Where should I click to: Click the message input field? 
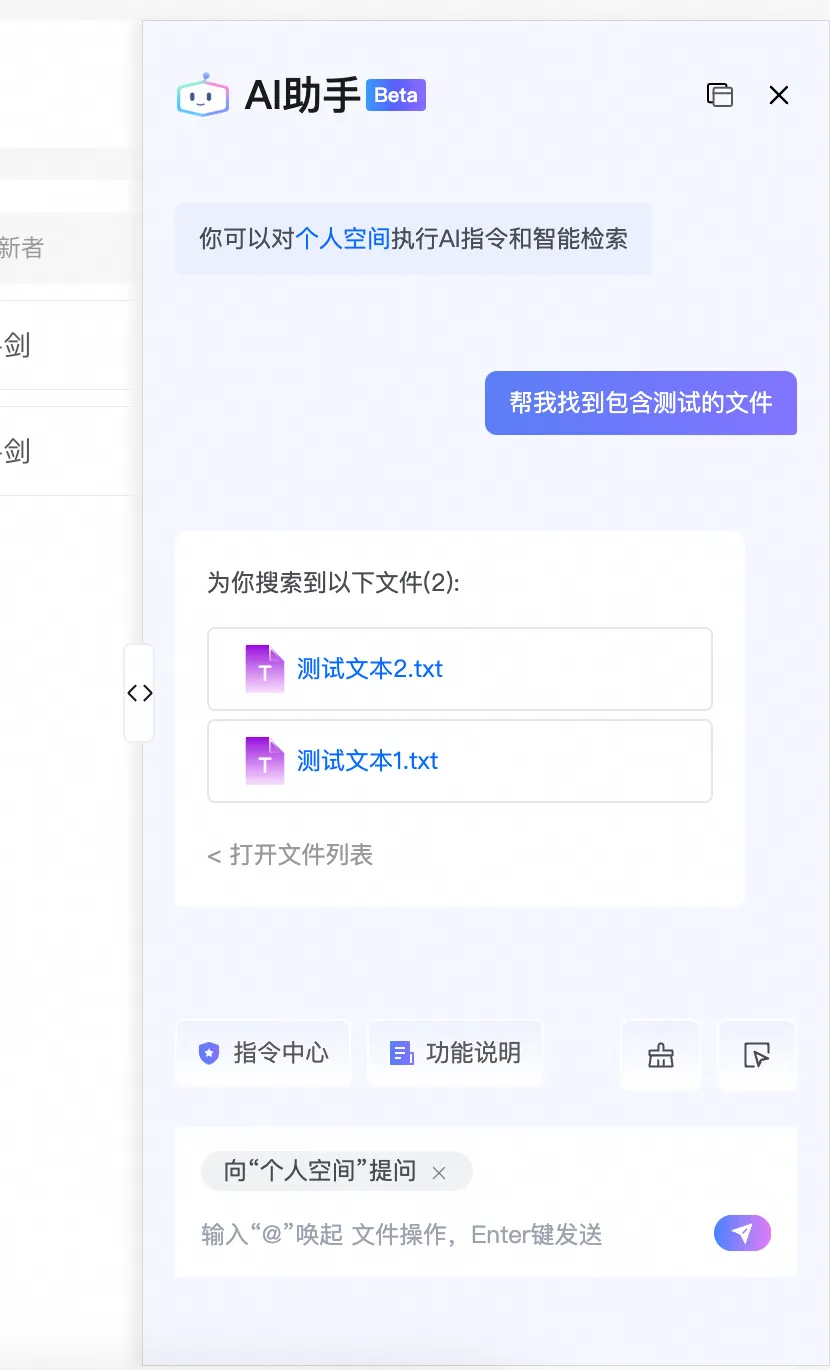pos(450,1235)
